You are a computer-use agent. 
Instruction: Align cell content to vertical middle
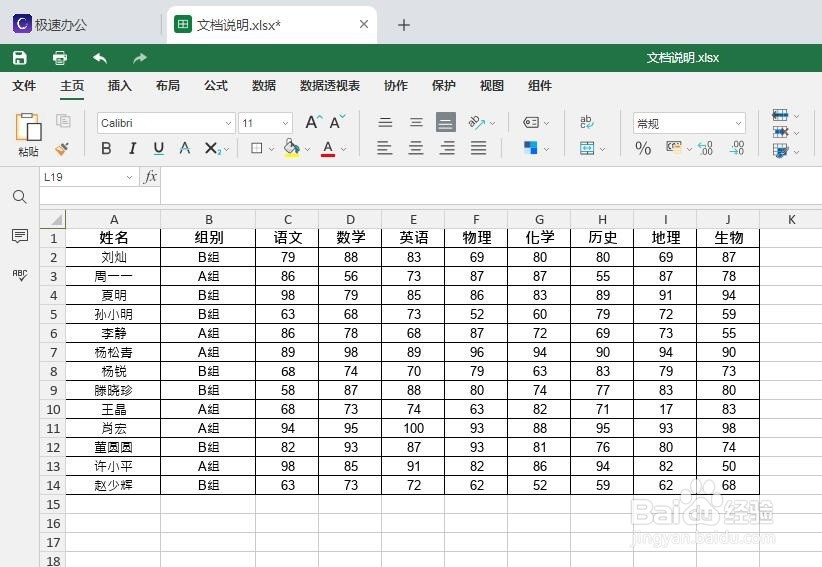coord(416,123)
